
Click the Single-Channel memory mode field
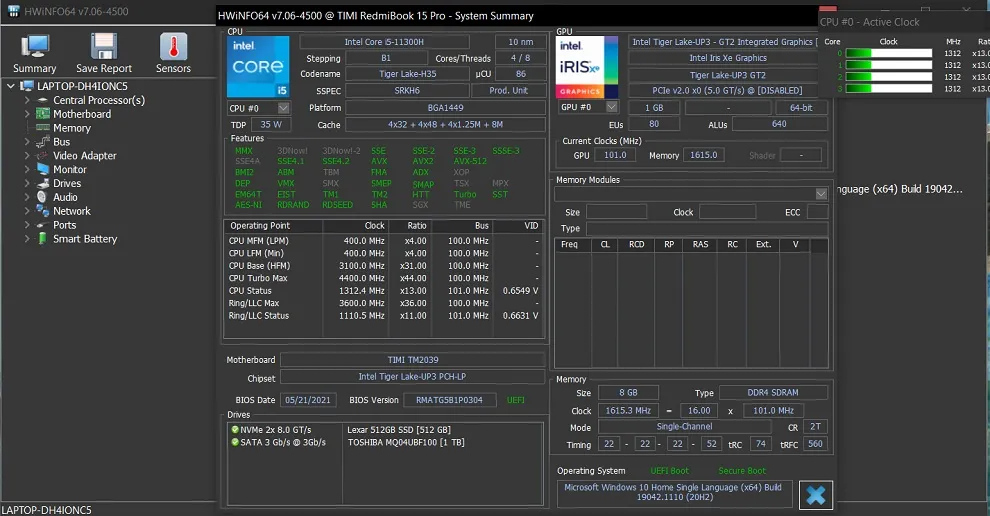pyautogui.click(x=684, y=427)
